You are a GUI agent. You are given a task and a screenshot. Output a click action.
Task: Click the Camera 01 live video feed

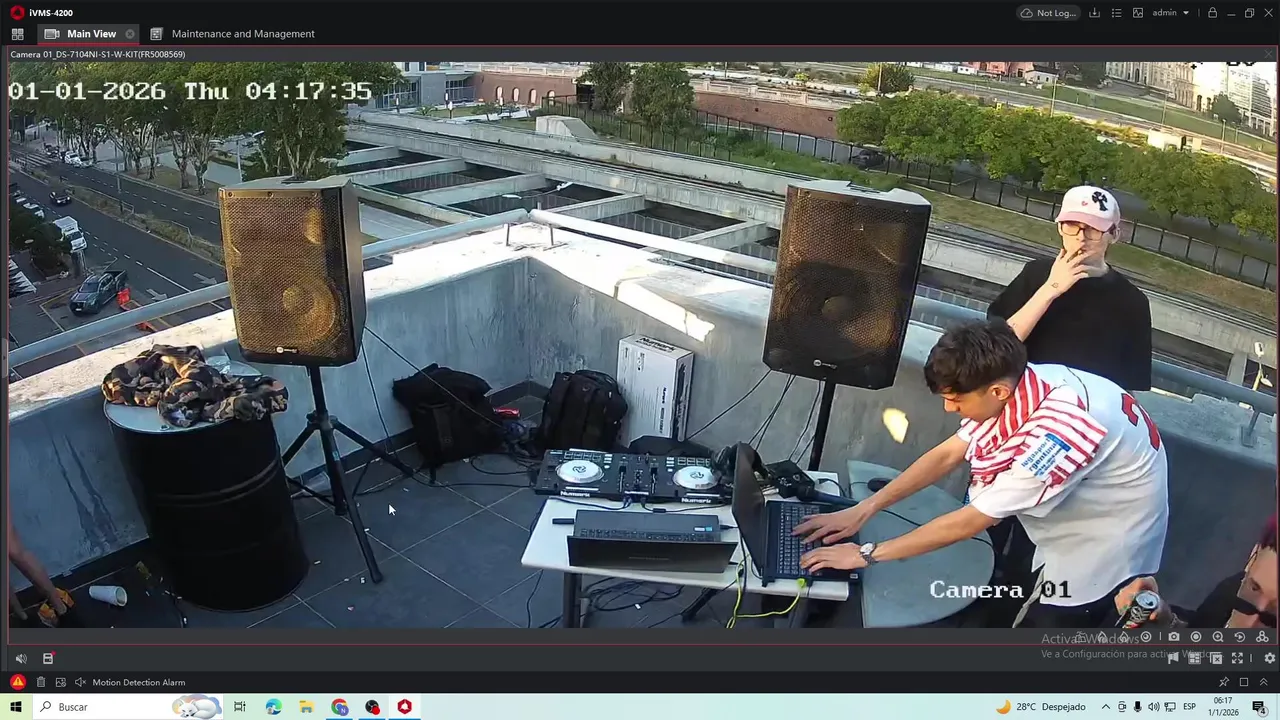[640, 345]
